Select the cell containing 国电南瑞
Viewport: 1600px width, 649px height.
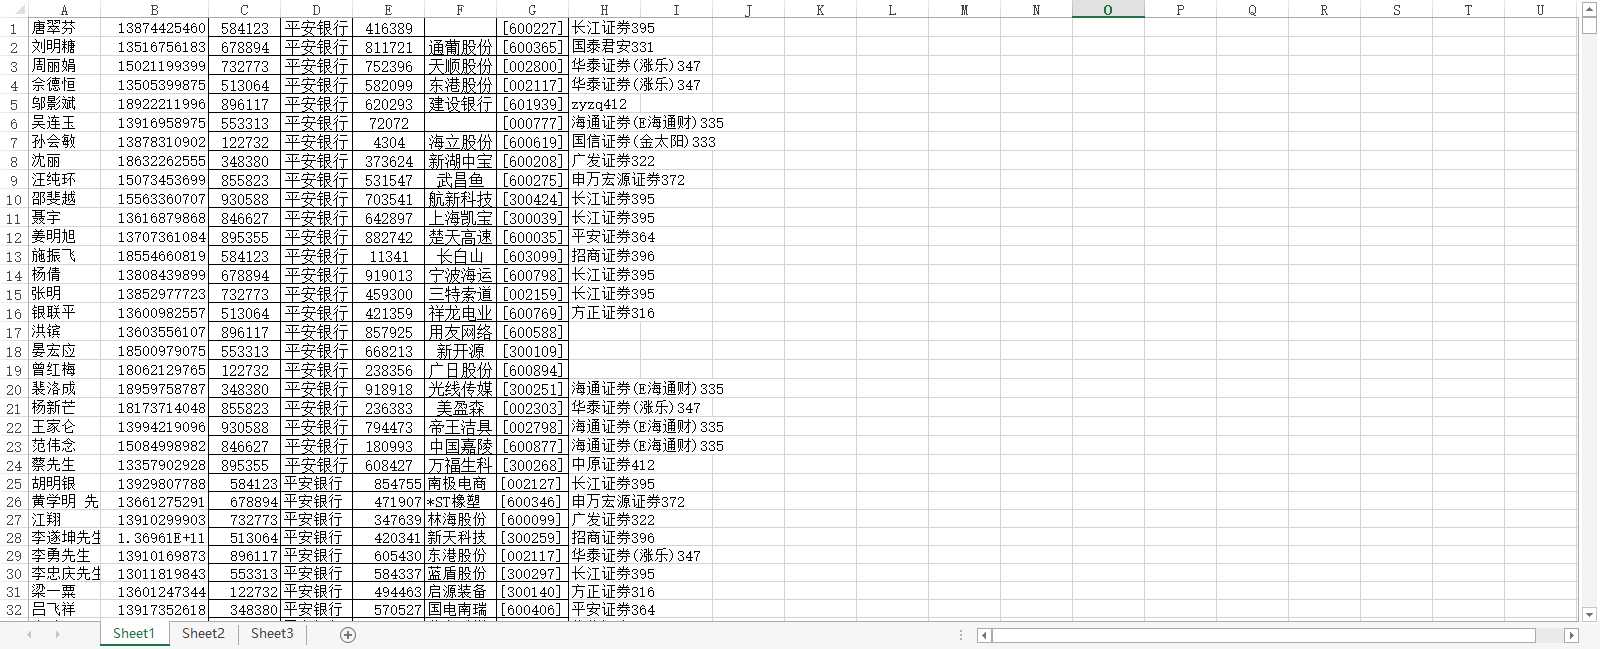click(460, 610)
